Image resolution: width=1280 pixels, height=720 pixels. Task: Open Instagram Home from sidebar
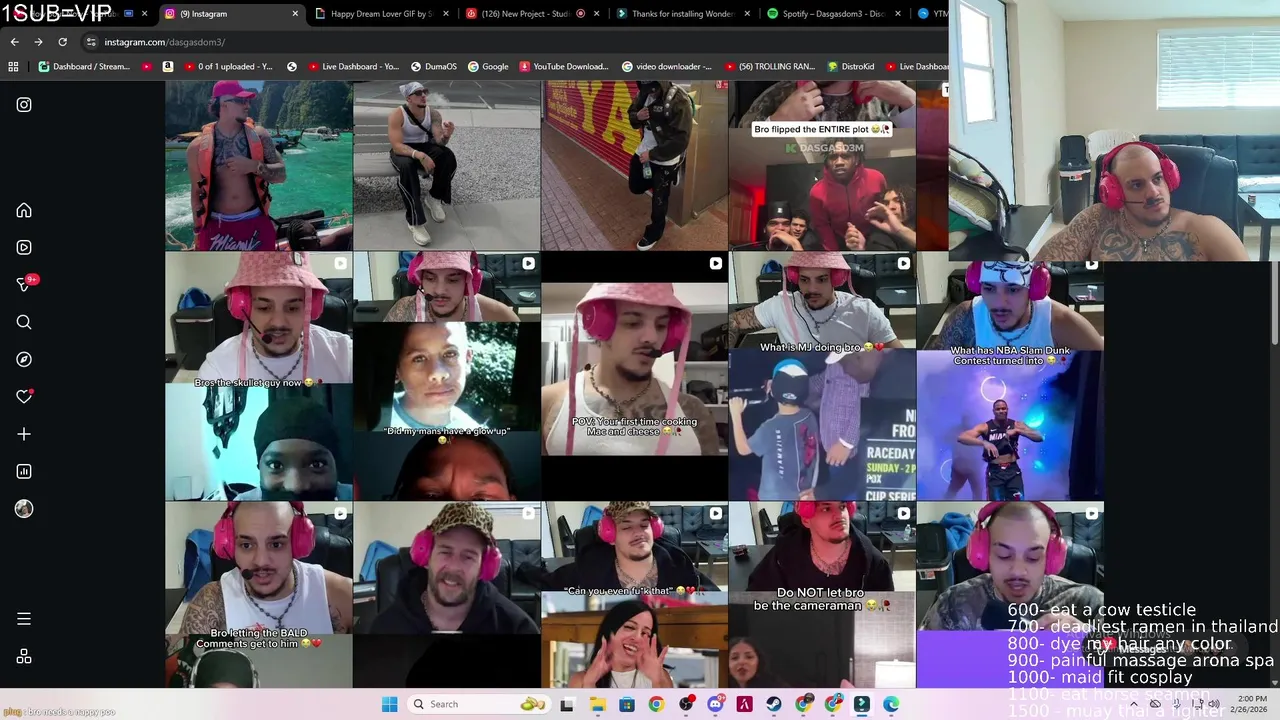tap(24, 210)
